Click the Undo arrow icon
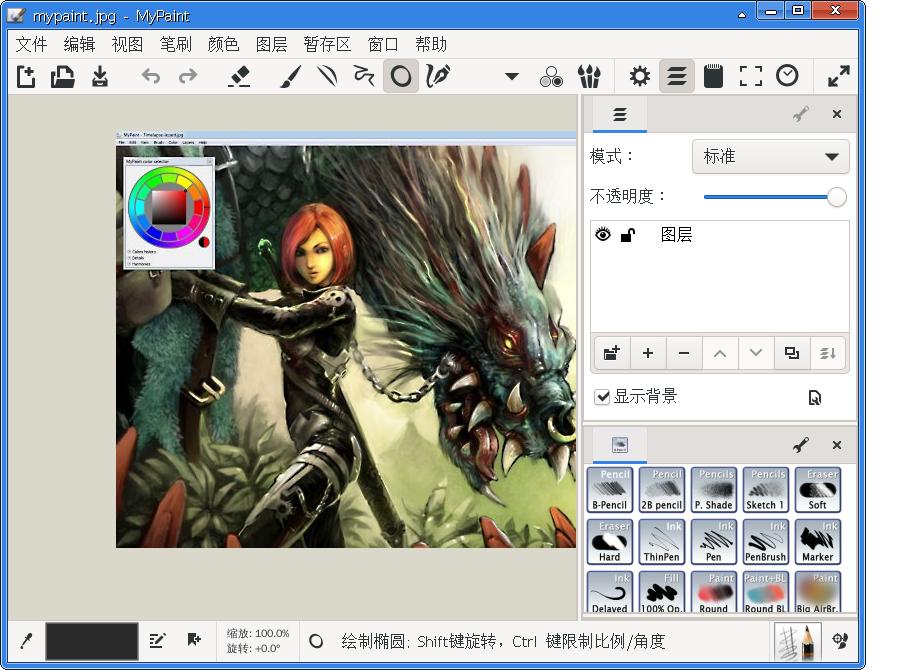The image size is (909, 670). pyautogui.click(x=151, y=76)
